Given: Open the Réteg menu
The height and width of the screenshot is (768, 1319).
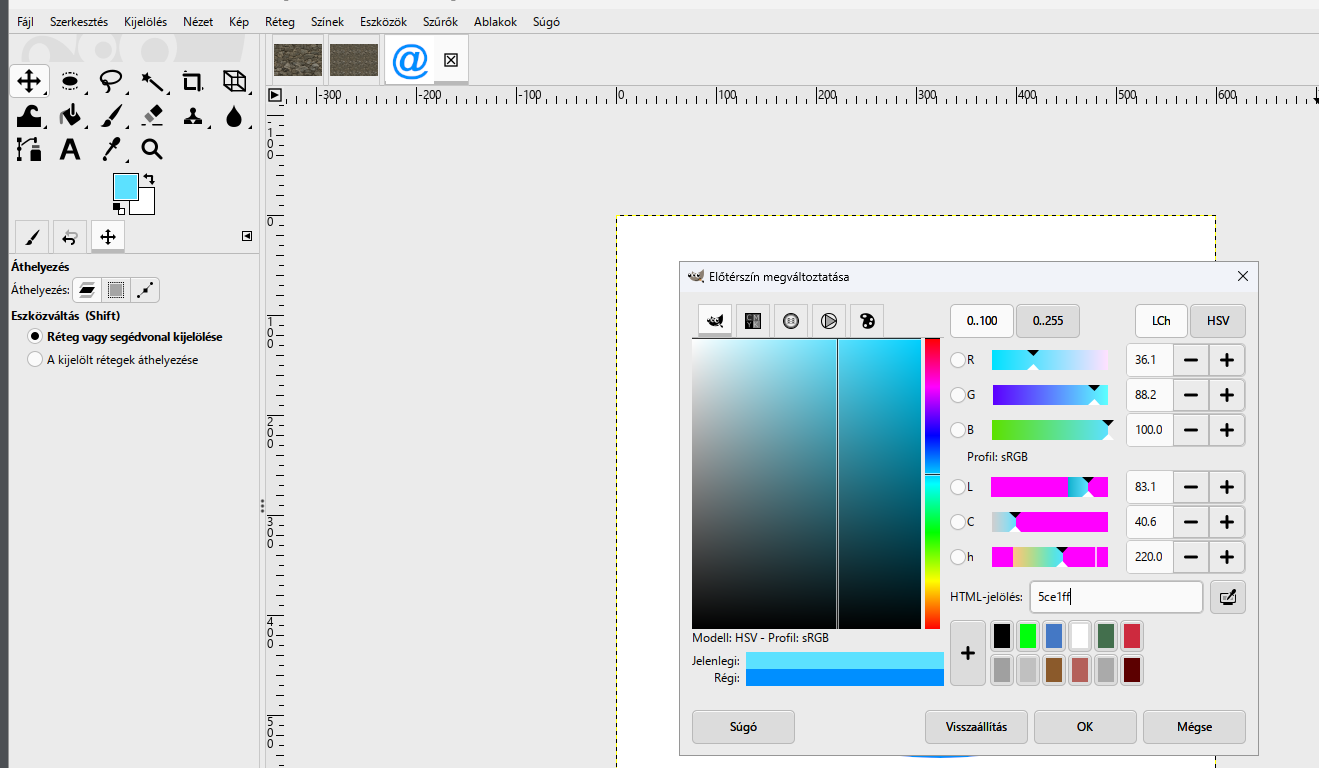Looking at the screenshot, I should coord(280,21).
